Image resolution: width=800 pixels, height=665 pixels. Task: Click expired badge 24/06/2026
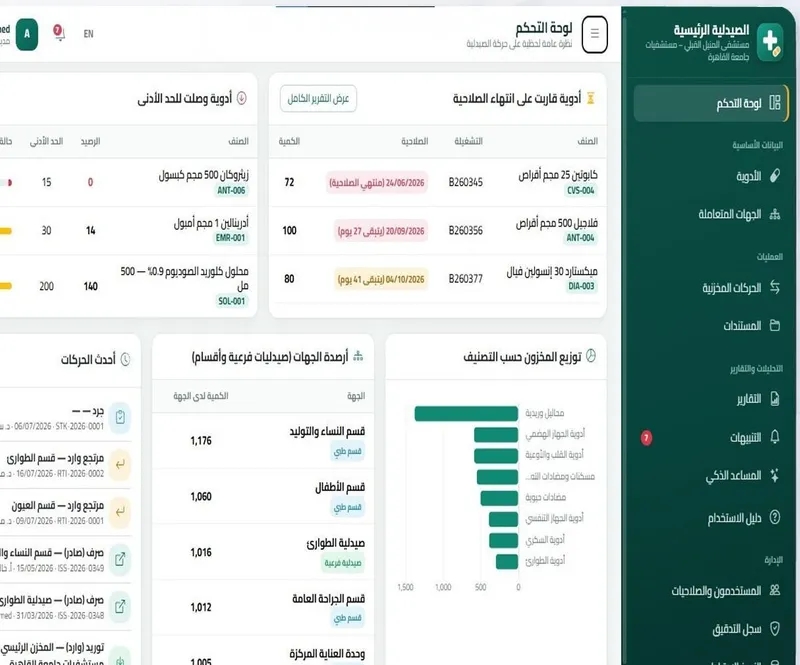(377, 183)
